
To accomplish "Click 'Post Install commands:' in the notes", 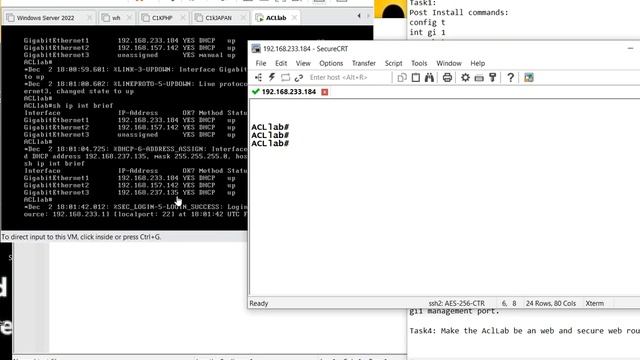I will point(459,13).
